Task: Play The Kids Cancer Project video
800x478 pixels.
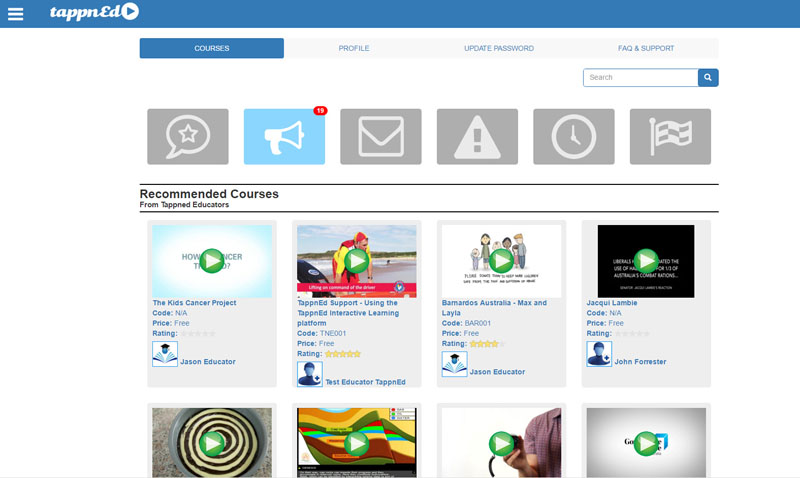Action: coord(212,261)
